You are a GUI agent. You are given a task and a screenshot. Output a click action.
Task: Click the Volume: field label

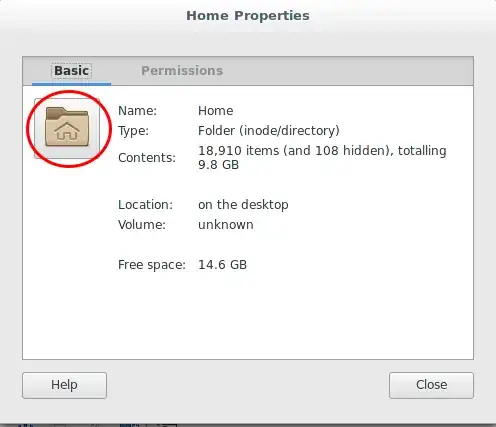[x=142, y=225]
